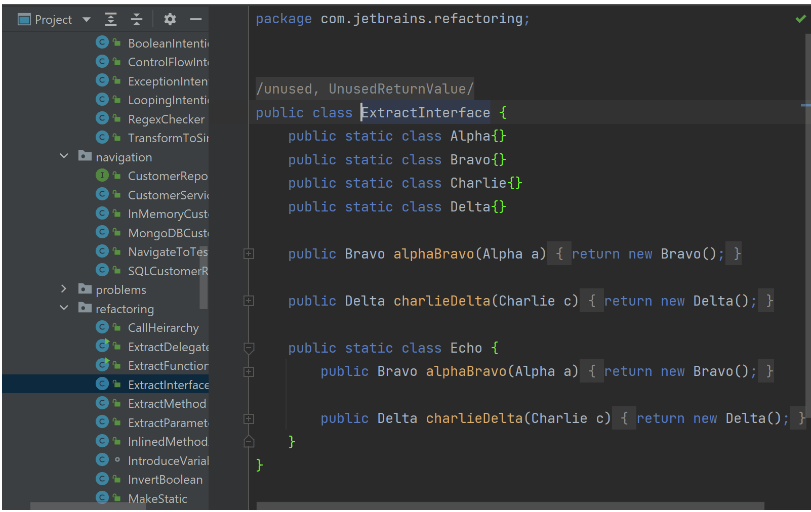Open SQLCustomerR class file
This screenshot has width=811, height=512.
168,270
